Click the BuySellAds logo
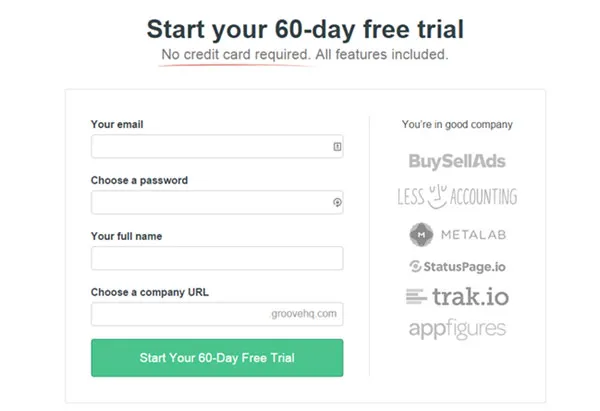This screenshot has height=411, width=600. point(456,160)
